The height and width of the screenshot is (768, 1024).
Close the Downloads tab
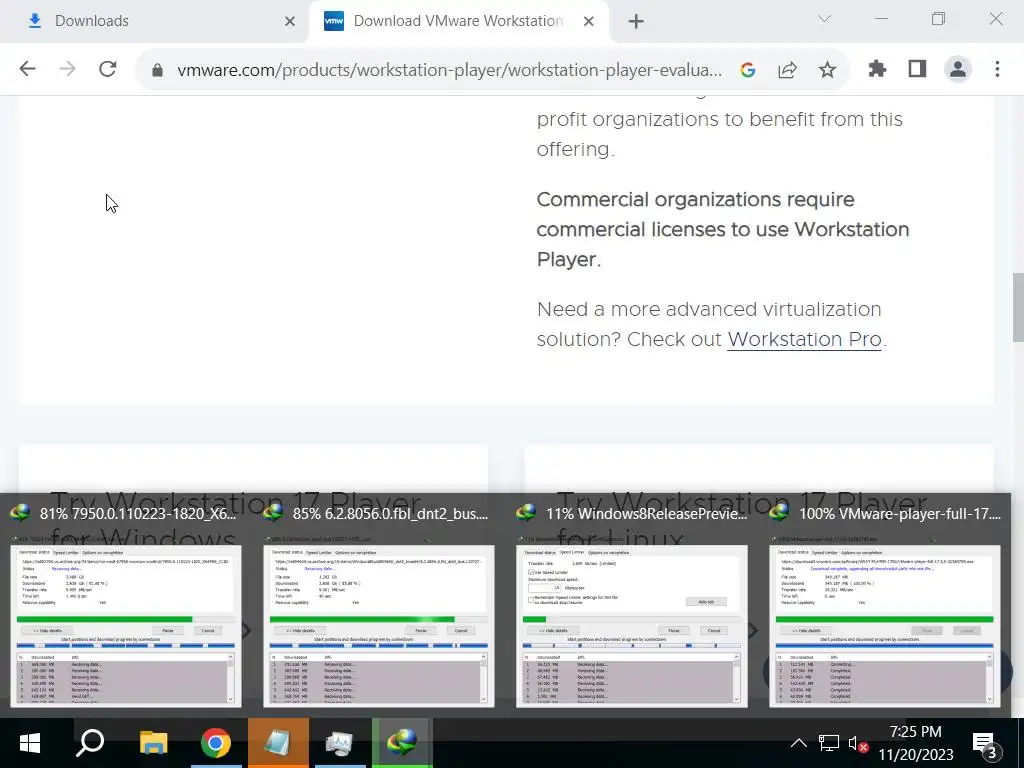coord(290,22)
